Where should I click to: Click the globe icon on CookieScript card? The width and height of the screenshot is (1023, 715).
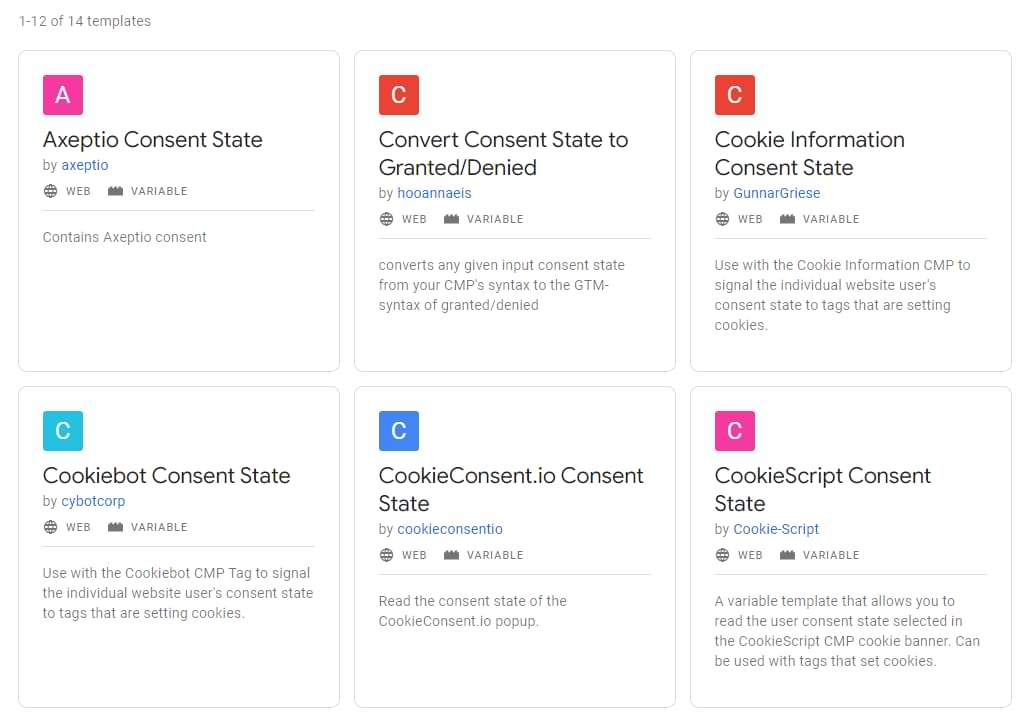point(722,555)
